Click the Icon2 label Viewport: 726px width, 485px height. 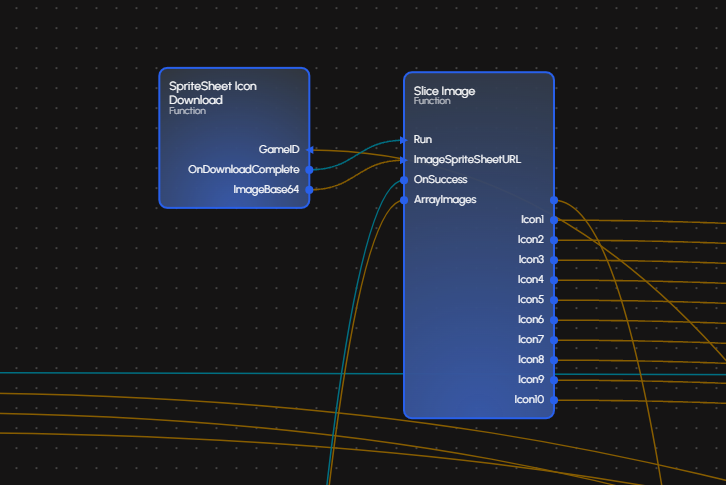click(531, 239)
